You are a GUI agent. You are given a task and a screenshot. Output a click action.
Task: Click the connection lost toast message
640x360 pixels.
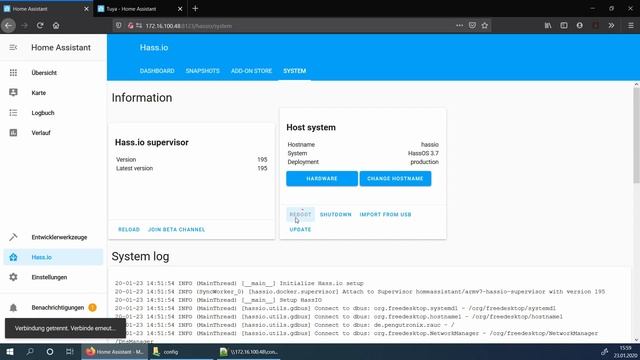click(x=65, y=328)
